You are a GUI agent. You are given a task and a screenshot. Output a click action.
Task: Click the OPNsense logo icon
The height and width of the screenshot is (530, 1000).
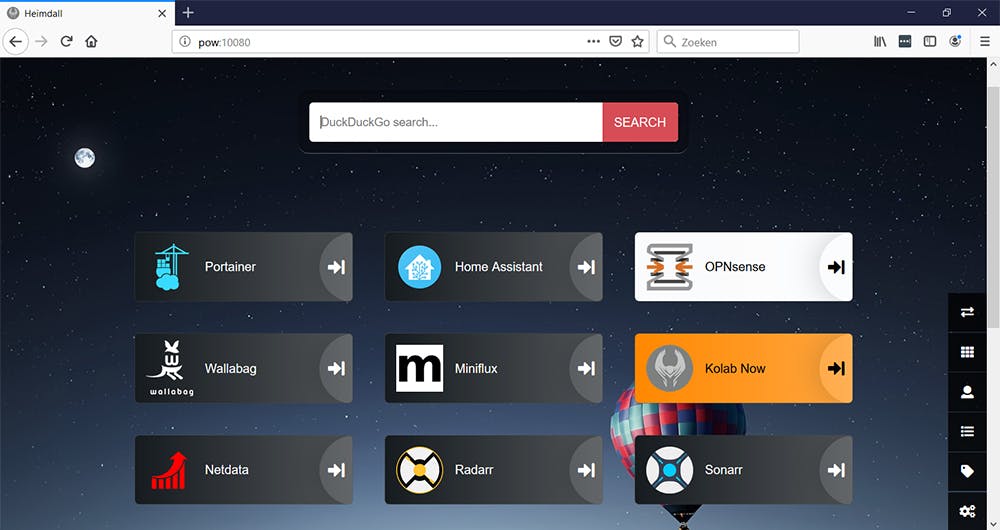(669, 267)
